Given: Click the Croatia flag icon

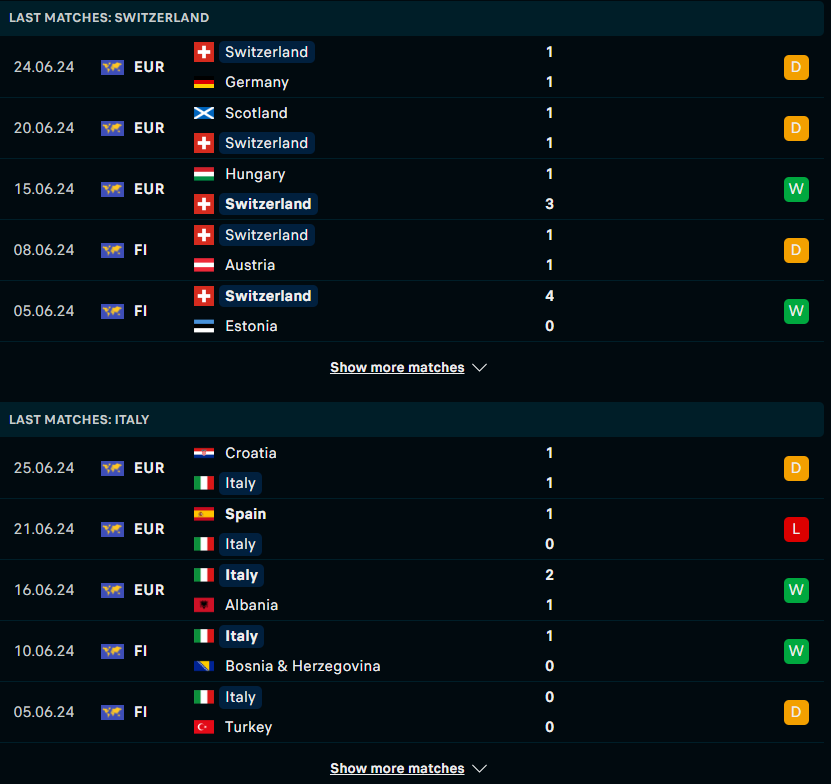Looking at the screenshot, I should [x=204, y=453].
